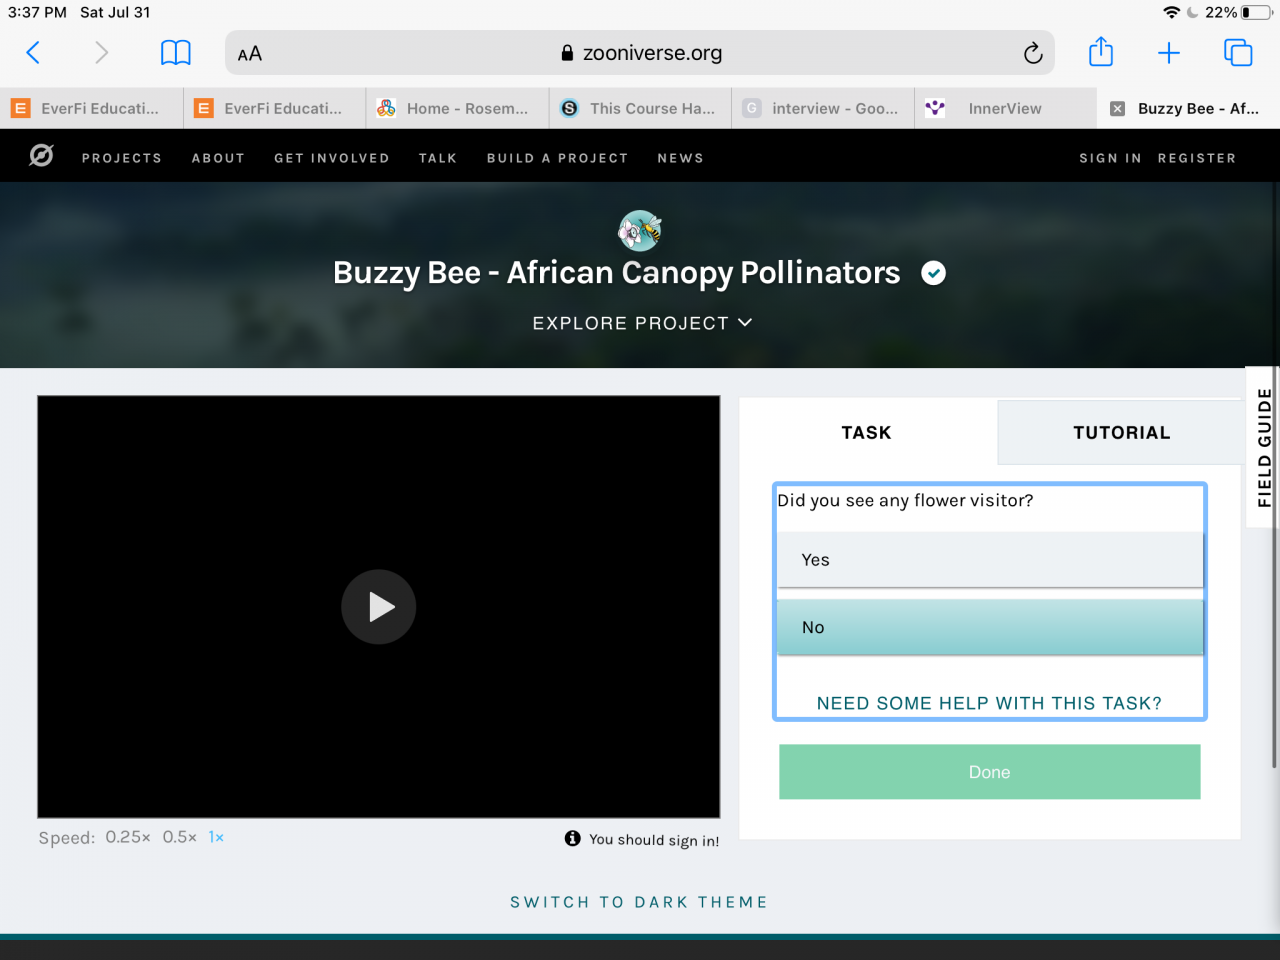Reload the page with refresh icon
This screenshot has height=960, width=1280.
1033,53
